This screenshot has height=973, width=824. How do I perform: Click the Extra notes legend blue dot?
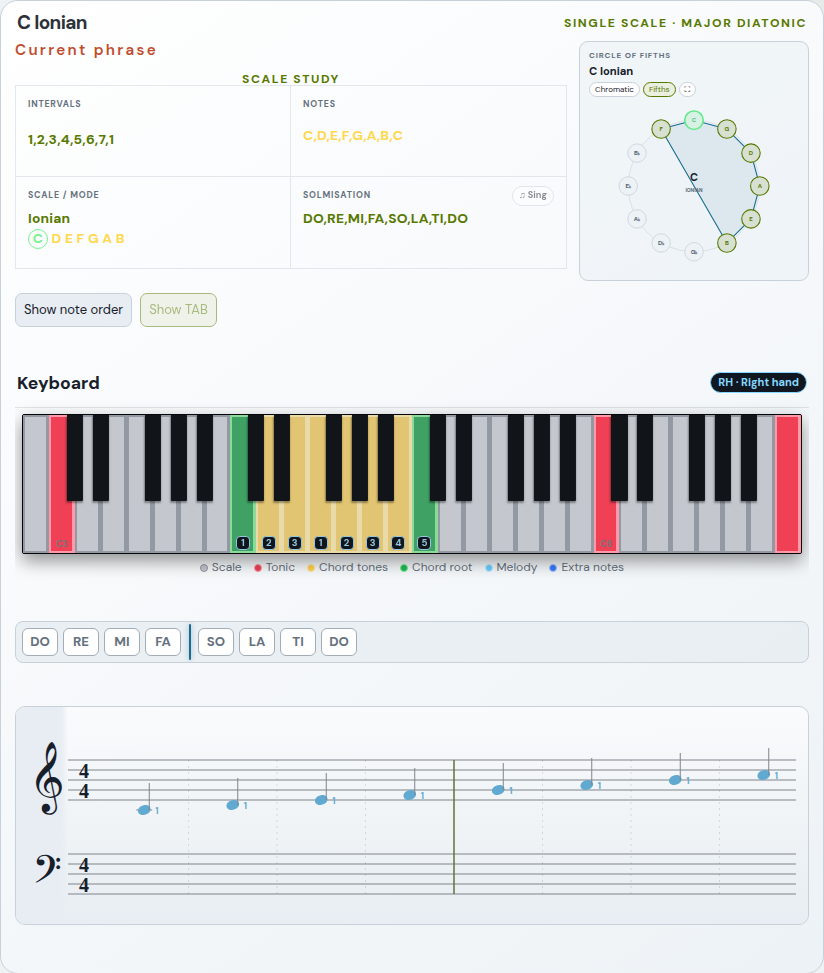pyautogui.click(x=553, y=568)
